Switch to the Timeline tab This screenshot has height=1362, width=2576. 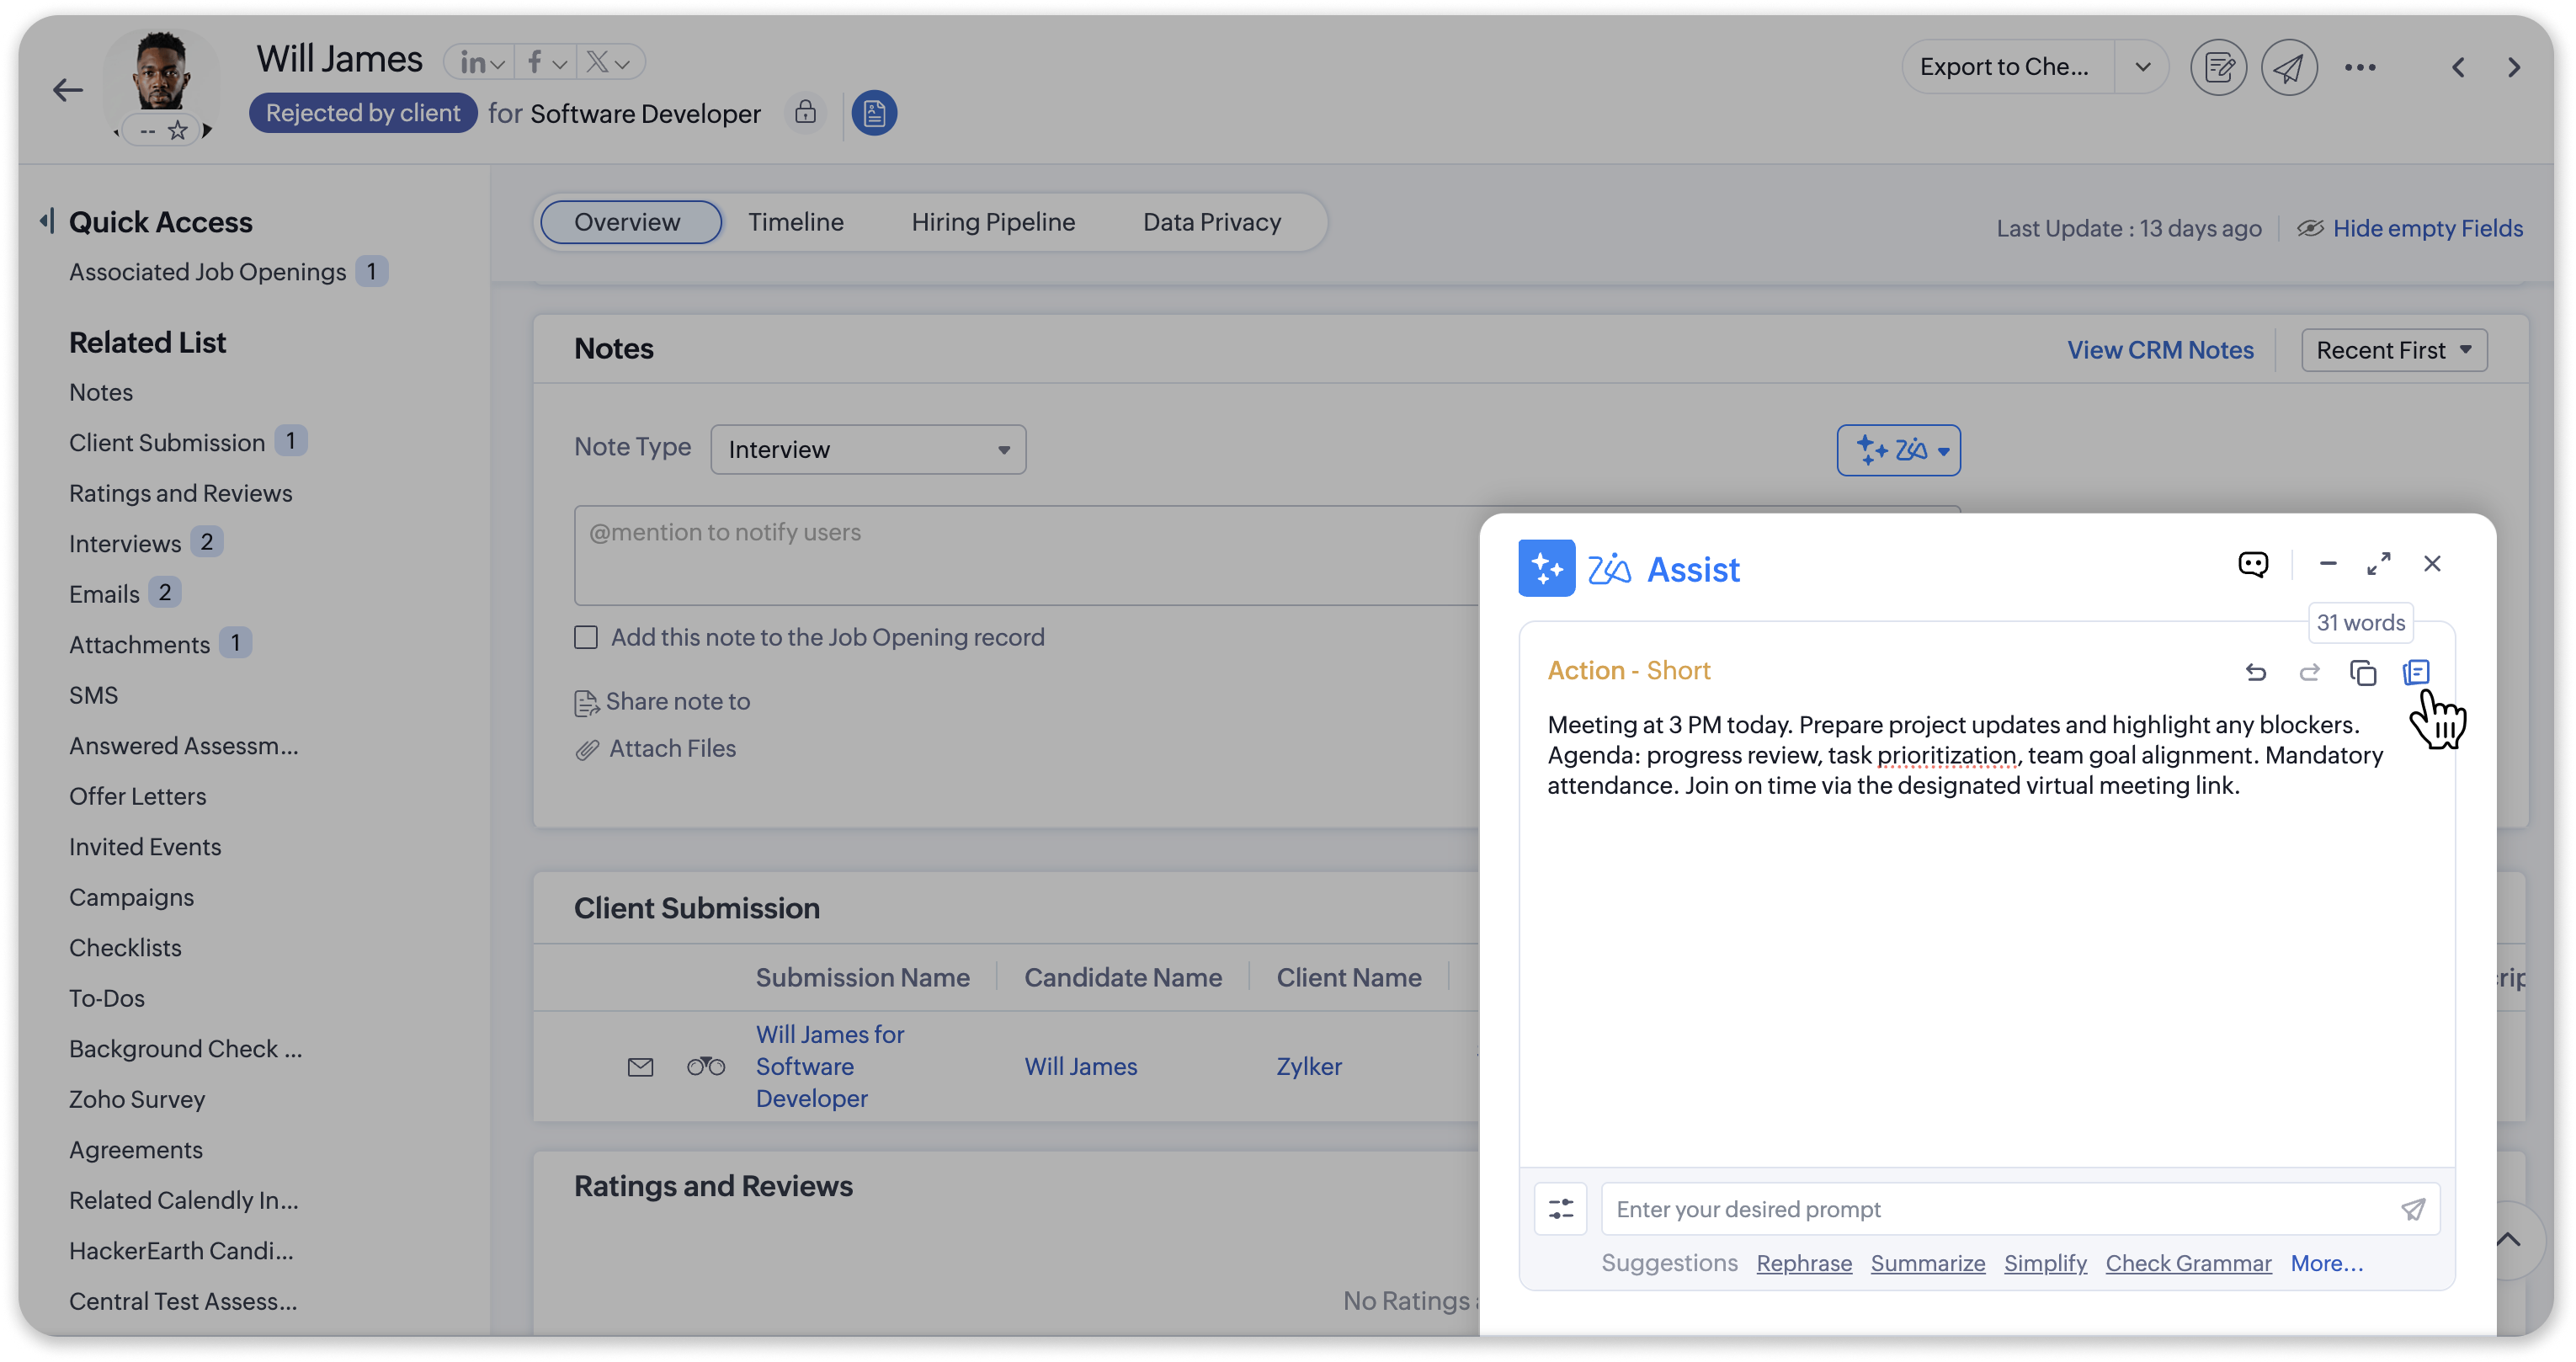(795, 222)
